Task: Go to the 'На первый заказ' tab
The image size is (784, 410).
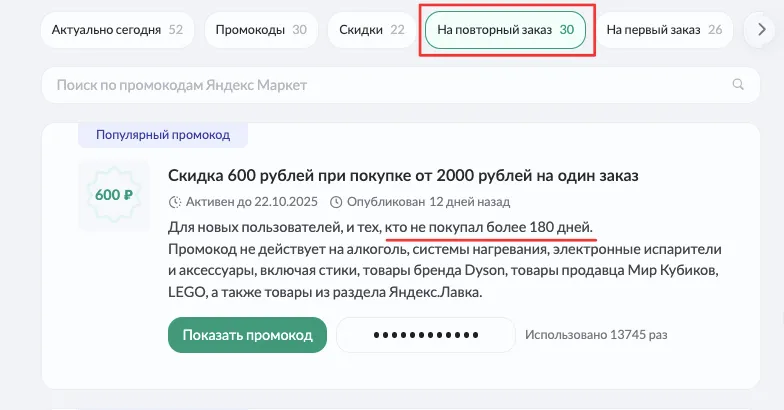Action: coord(664,30)
